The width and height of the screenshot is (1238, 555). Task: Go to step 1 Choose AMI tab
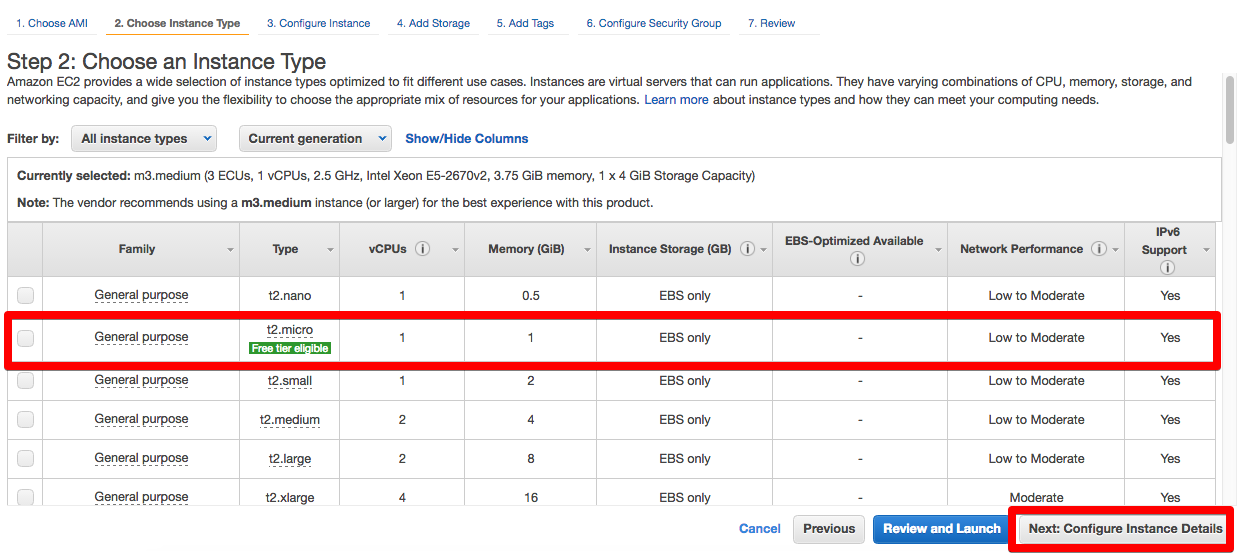[x=52, y=23]
